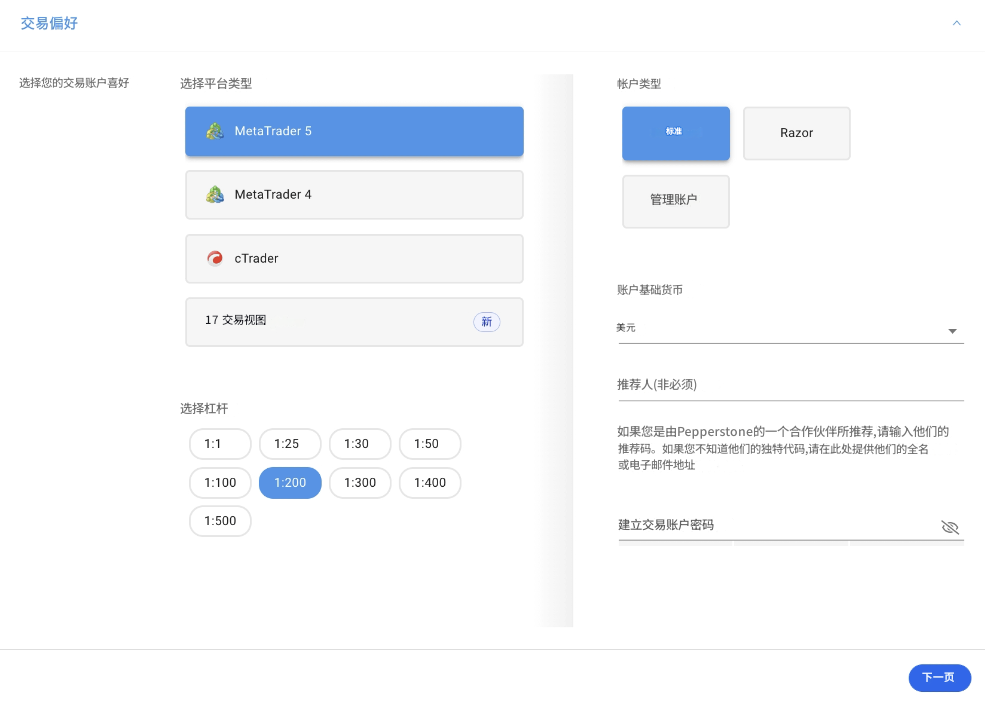Select leverage 1:300

[360, 483]
